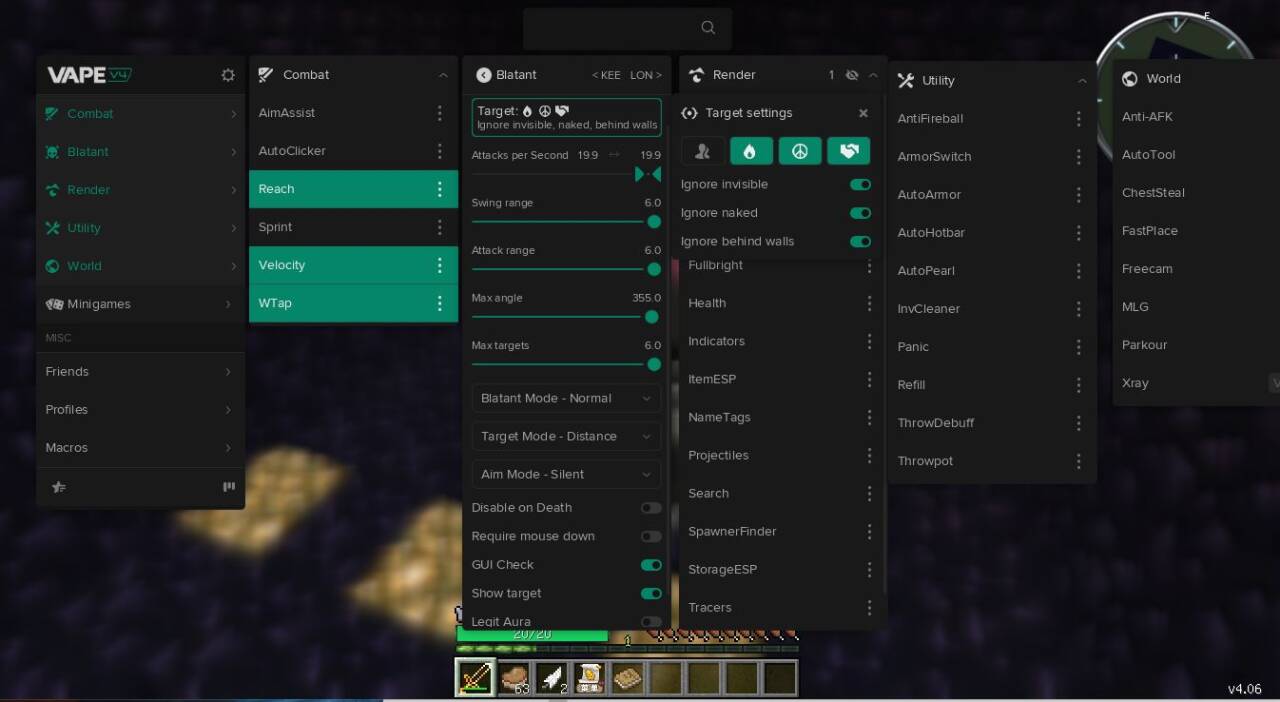Click the search input field
Viewport: 1280px width, 702px height.
point(627,29)
